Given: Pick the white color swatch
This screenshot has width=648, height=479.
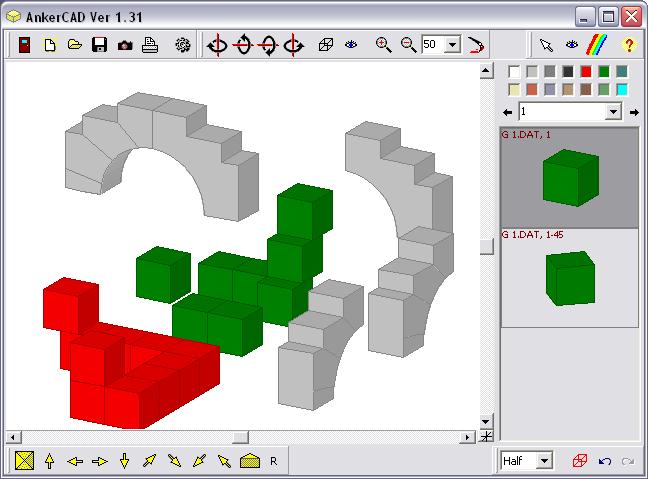Looking at the screenshot, I should point(514,72).
